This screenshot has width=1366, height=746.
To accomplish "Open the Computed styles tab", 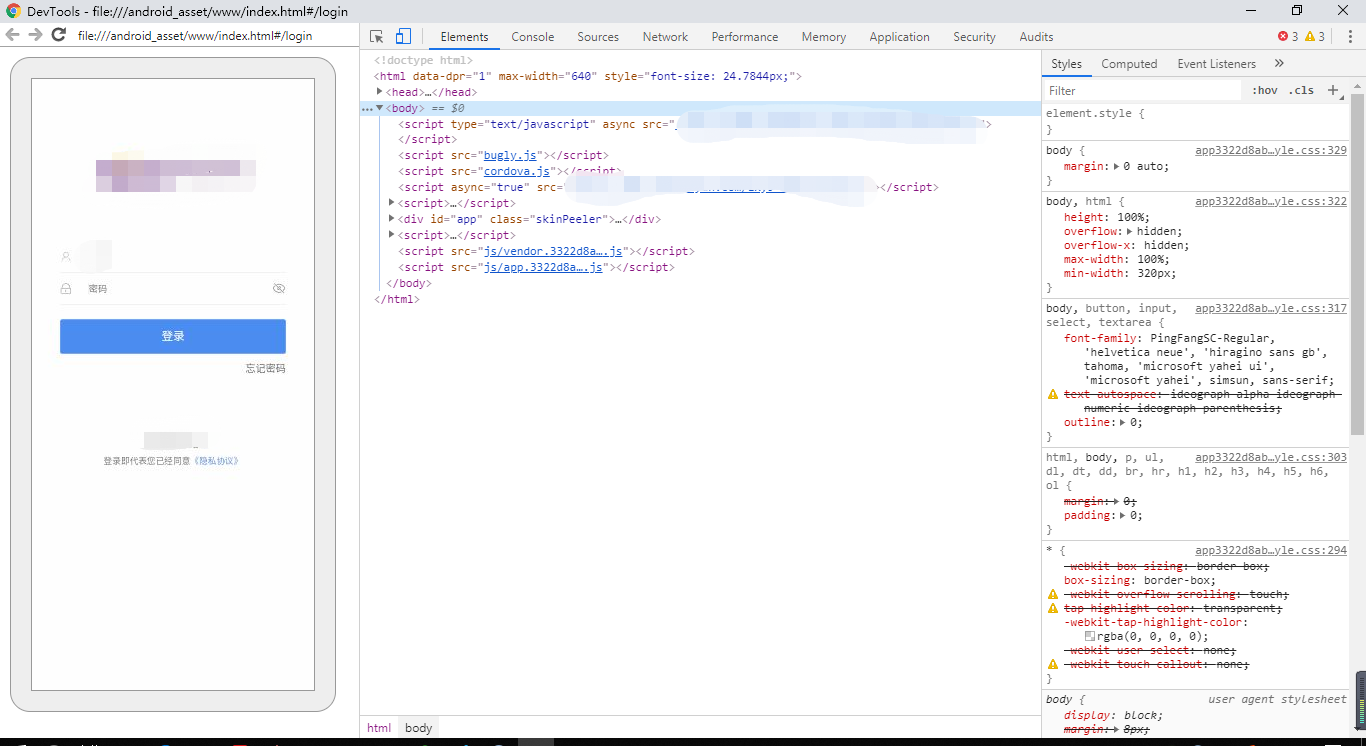I will pyautogui.click(x=1129, y=64).
